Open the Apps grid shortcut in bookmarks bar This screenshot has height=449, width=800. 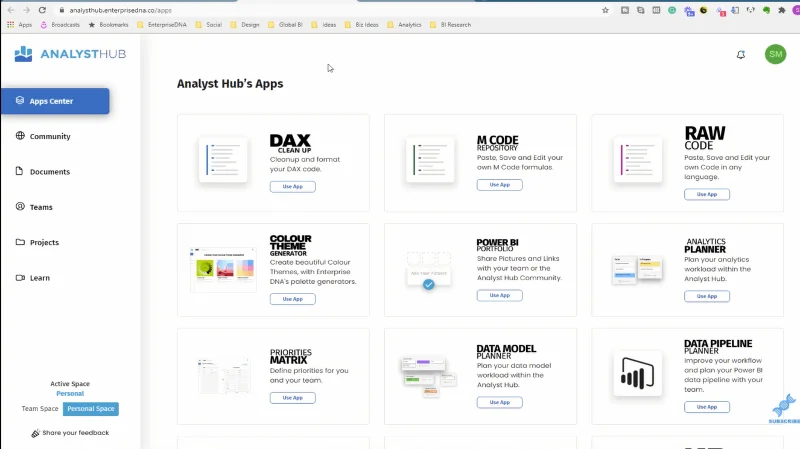tap(19, 24)
